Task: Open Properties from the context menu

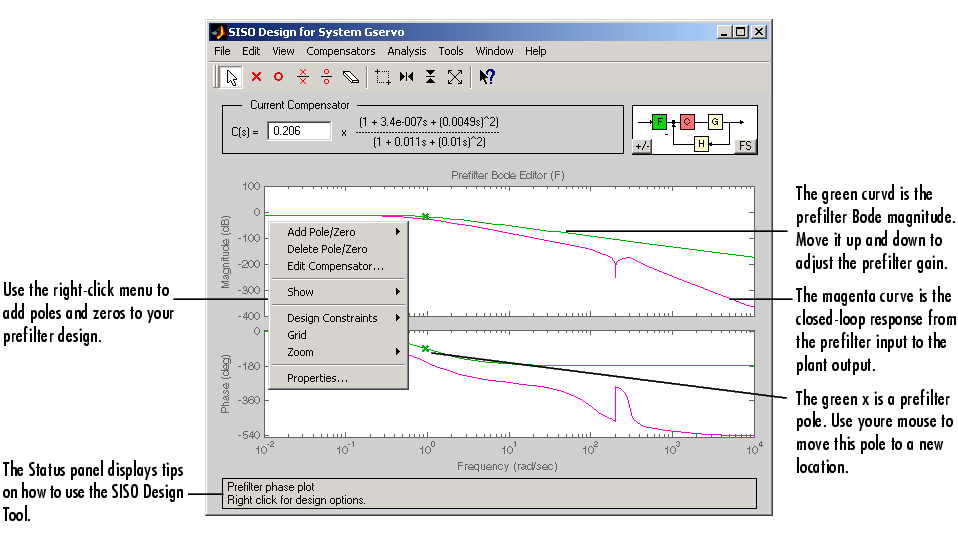Action: point(317,378)
